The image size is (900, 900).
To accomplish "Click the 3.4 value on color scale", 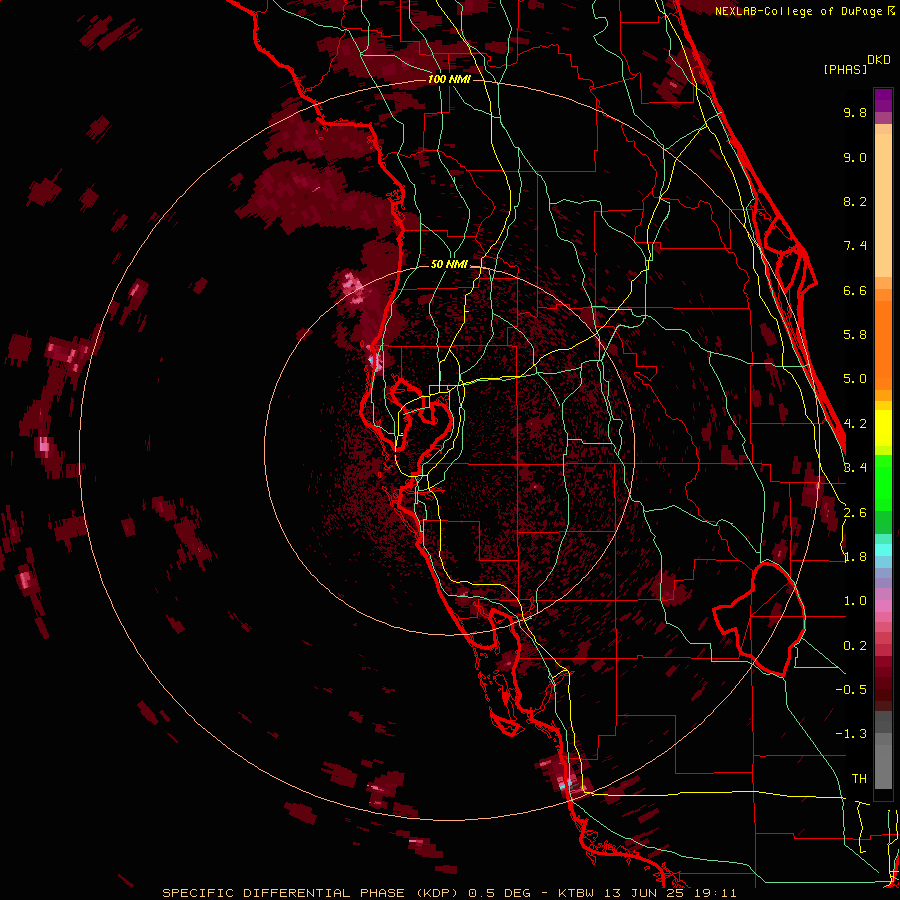I will coord(855,468).
